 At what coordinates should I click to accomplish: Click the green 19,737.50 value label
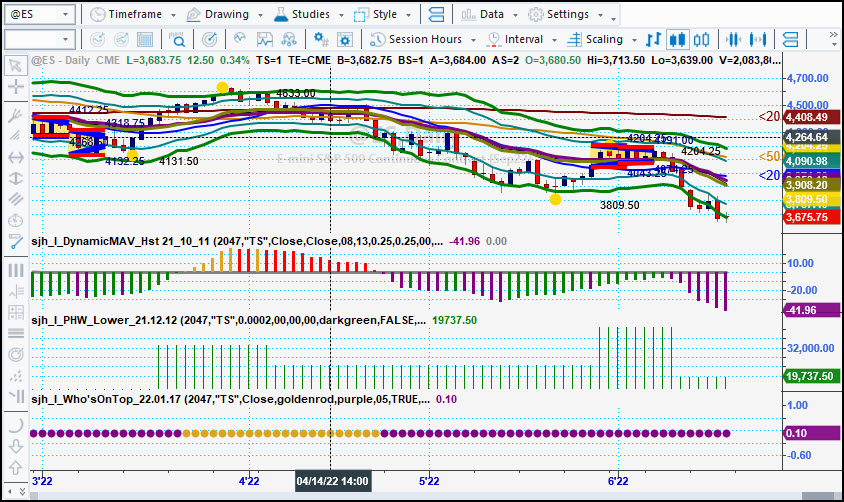[x=812, y=376]
